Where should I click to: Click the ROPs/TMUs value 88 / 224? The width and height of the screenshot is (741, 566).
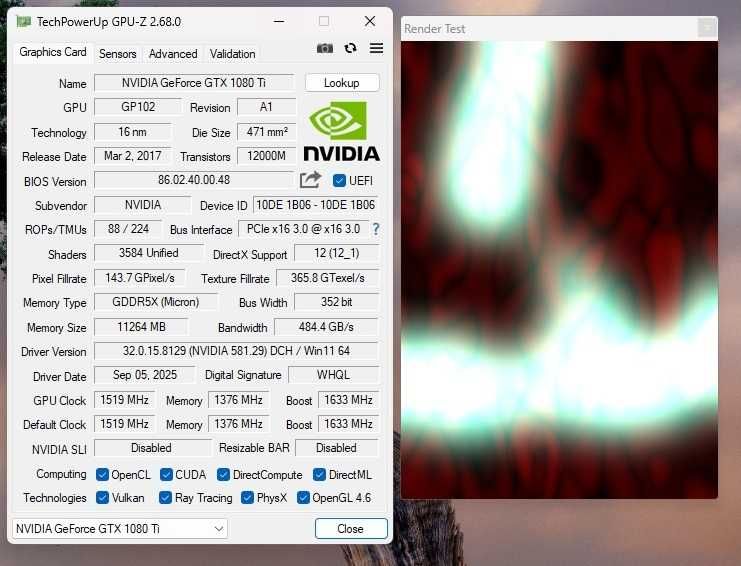(128, 229)
